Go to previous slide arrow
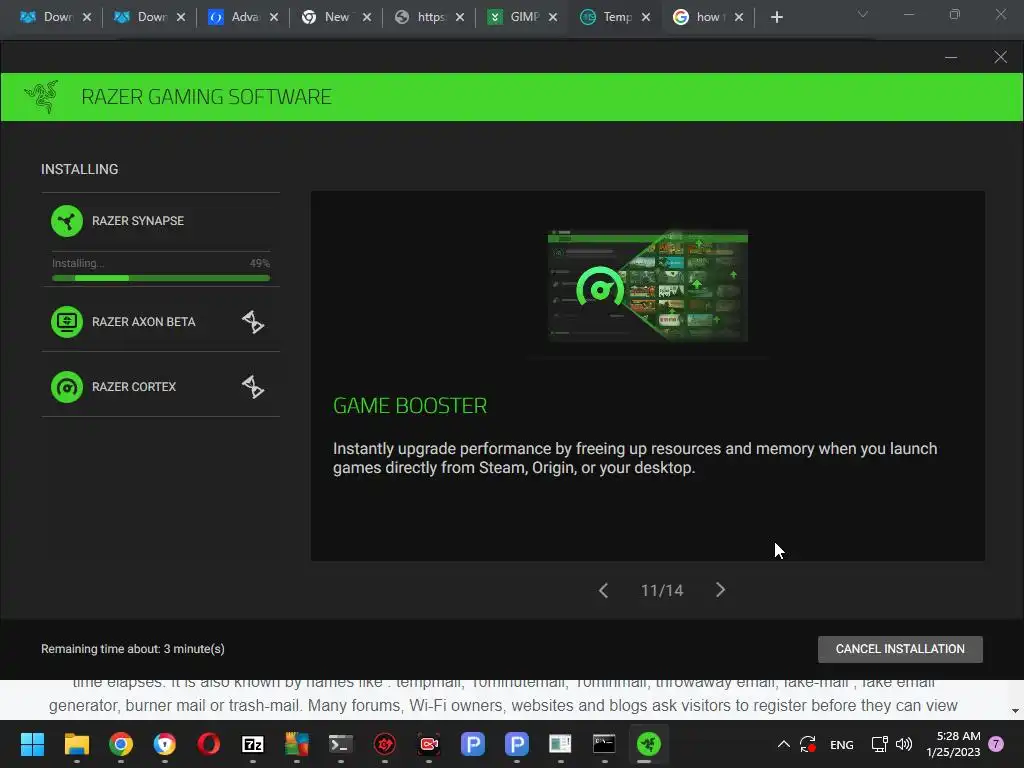1024x768 pixels. [x=603, y=590]
